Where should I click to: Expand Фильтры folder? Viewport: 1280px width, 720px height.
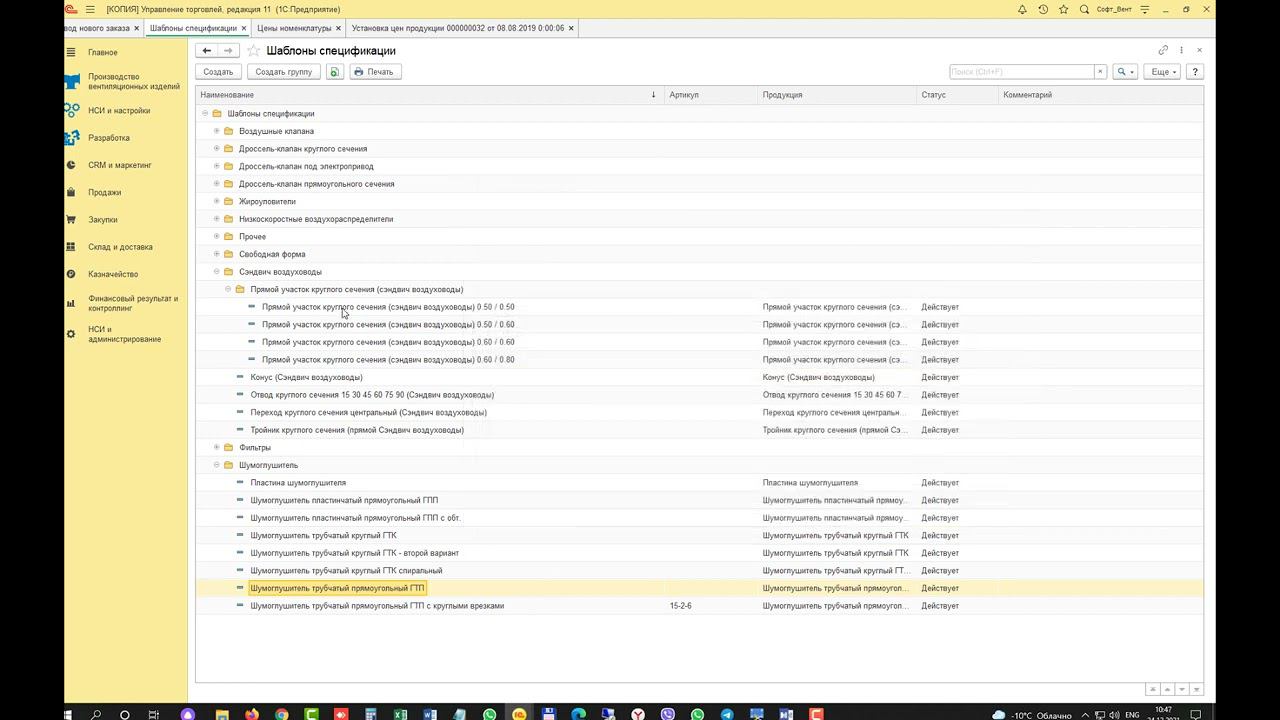216,447
